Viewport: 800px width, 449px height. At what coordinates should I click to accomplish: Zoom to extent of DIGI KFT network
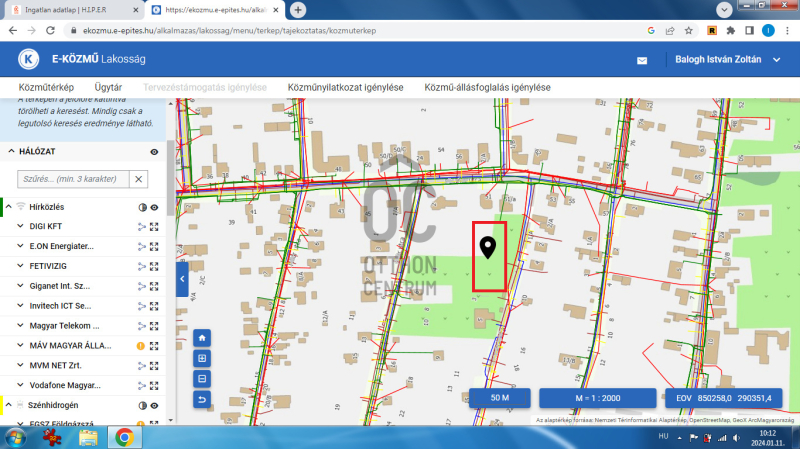click(155, 226)
